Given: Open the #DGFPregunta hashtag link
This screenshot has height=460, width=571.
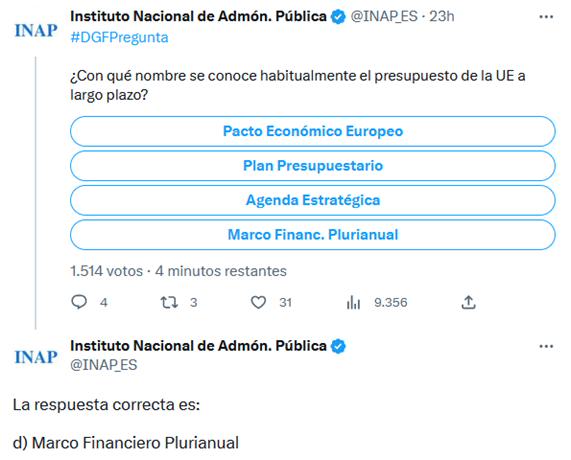Looking at the screenshot, I should click(x=119, y=38).
